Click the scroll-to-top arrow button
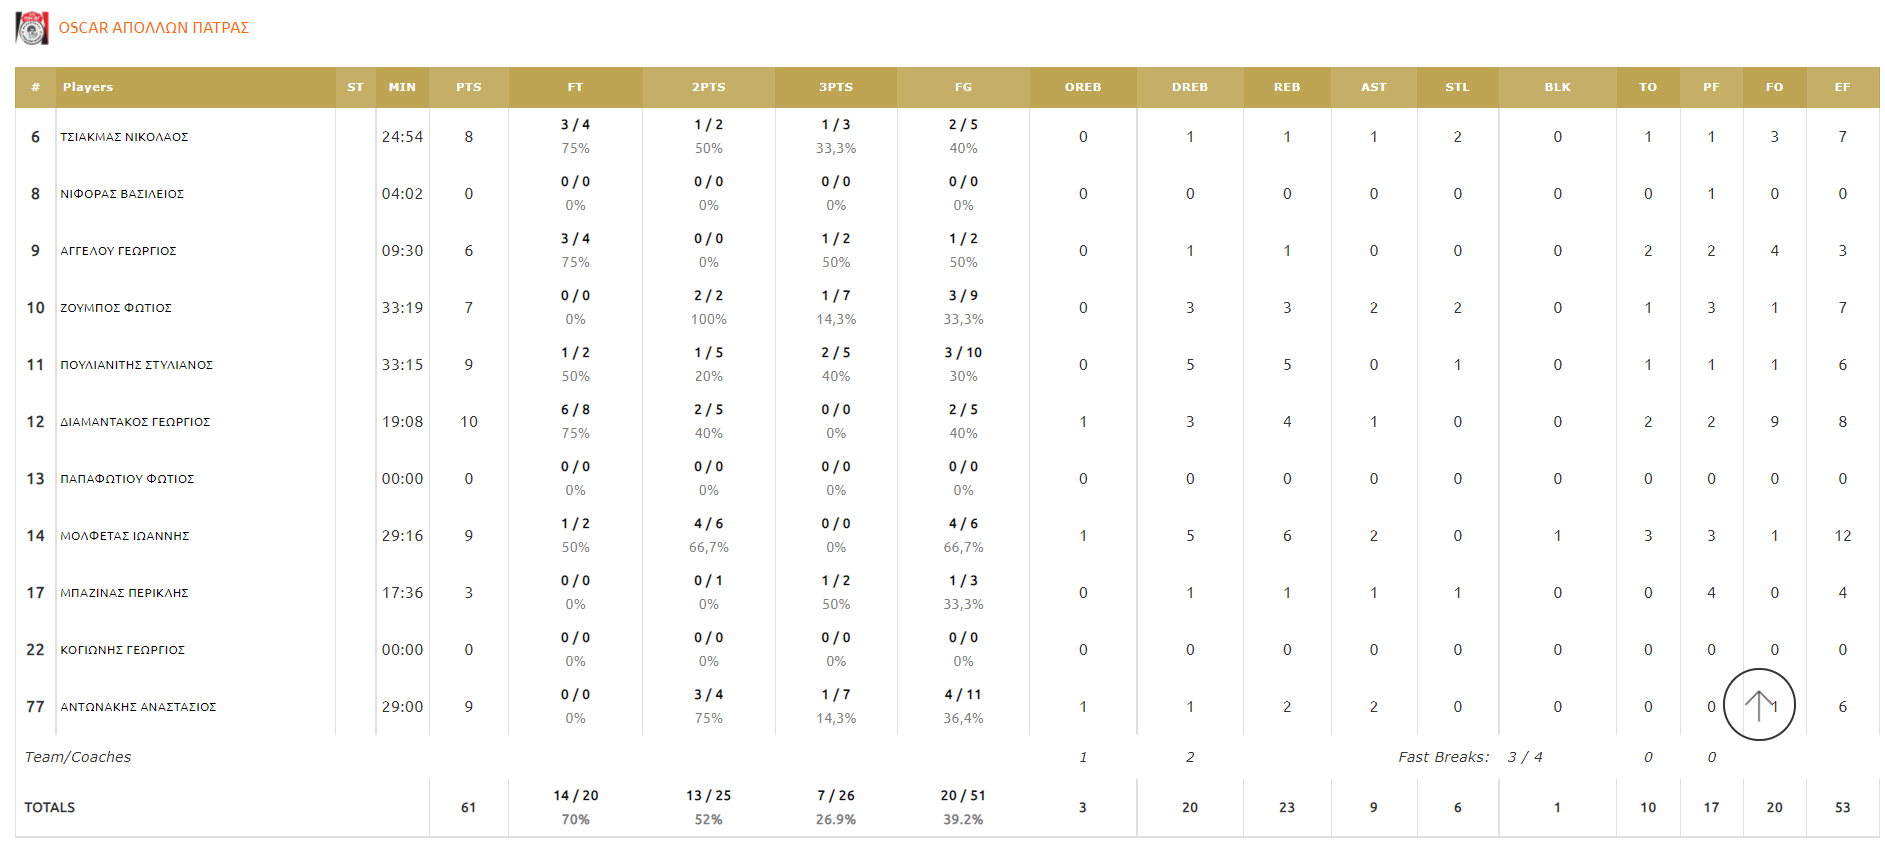Image resolution: width=1885 pixels, height=844 pixels. click(1759, 705)
